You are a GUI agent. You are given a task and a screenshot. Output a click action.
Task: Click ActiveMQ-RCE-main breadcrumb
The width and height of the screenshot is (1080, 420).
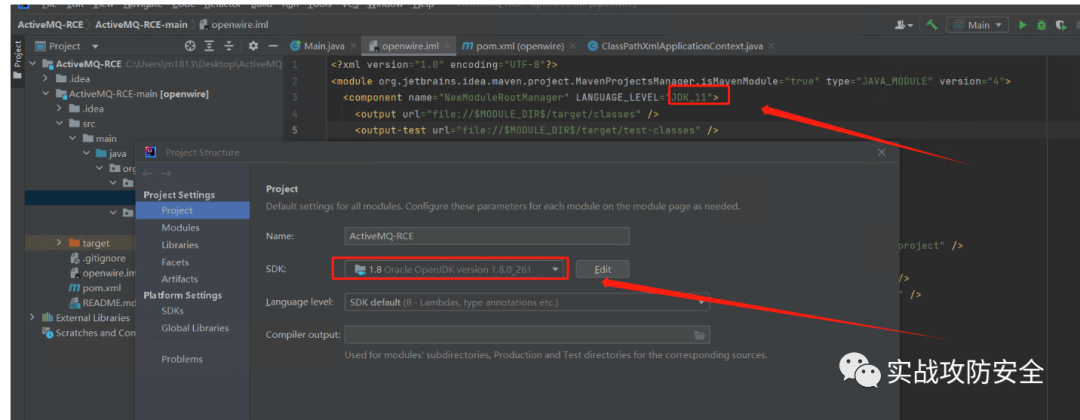[141, 25]
